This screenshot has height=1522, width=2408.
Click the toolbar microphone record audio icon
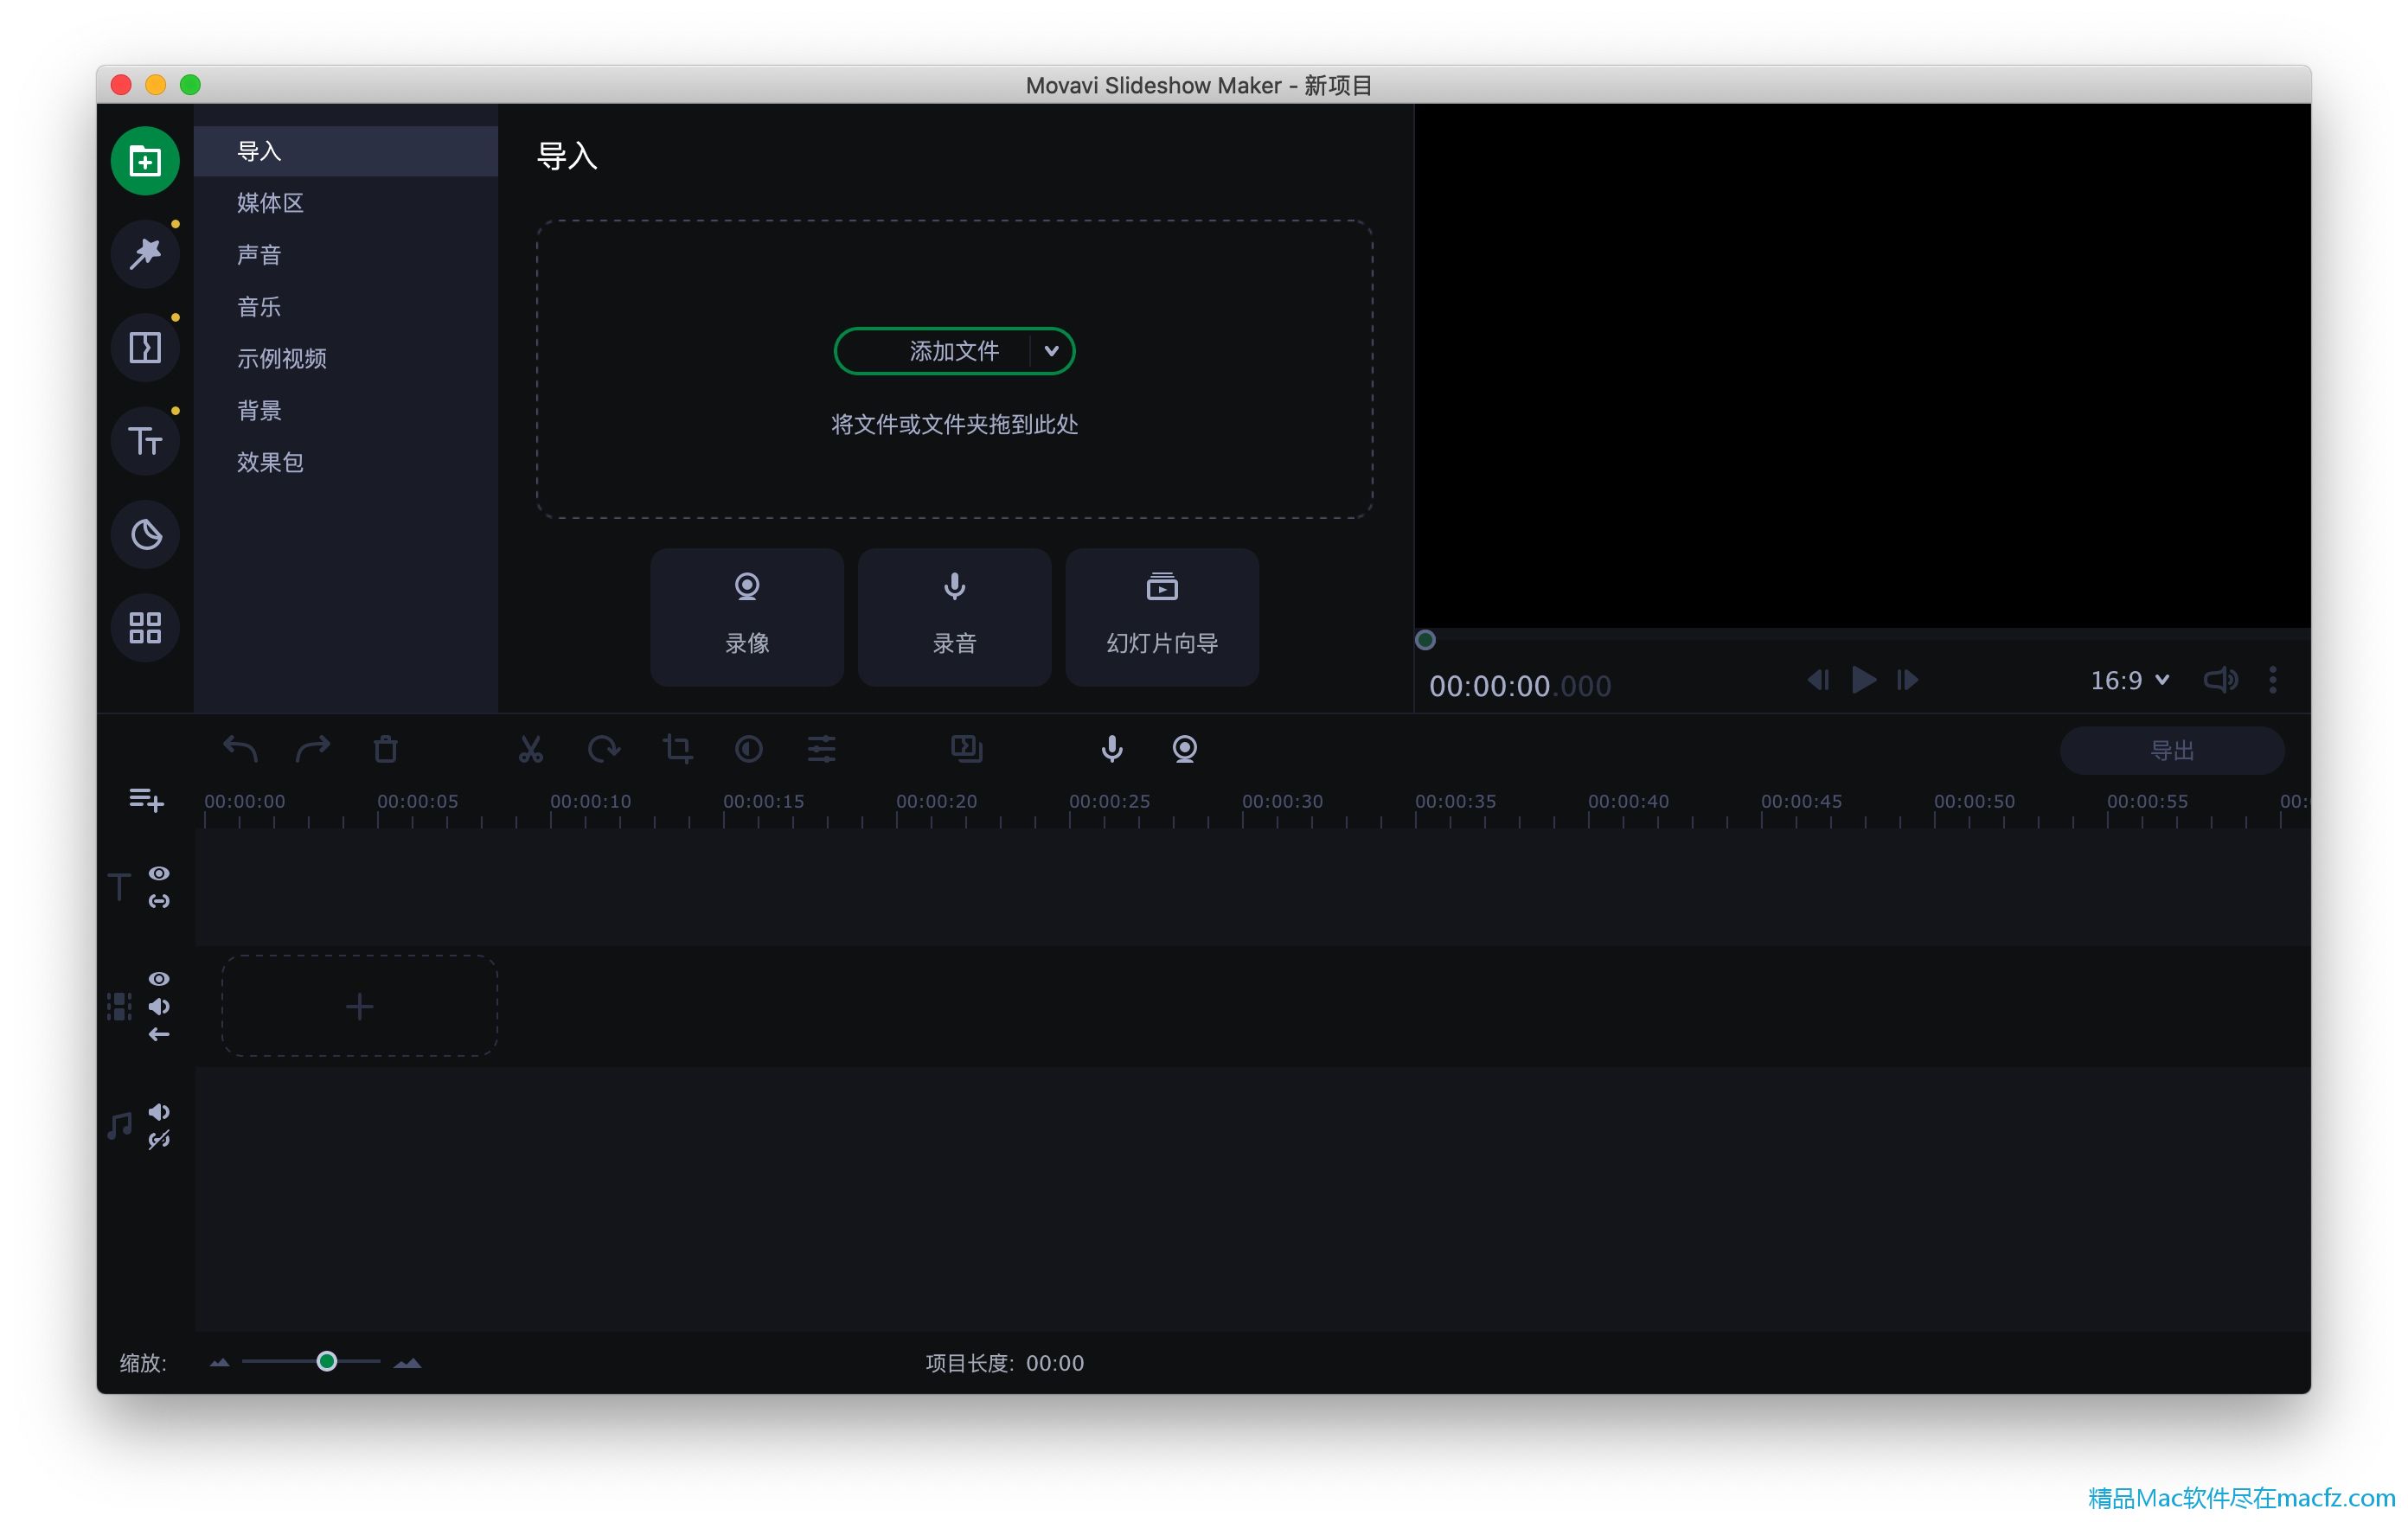pos(1112,749)
